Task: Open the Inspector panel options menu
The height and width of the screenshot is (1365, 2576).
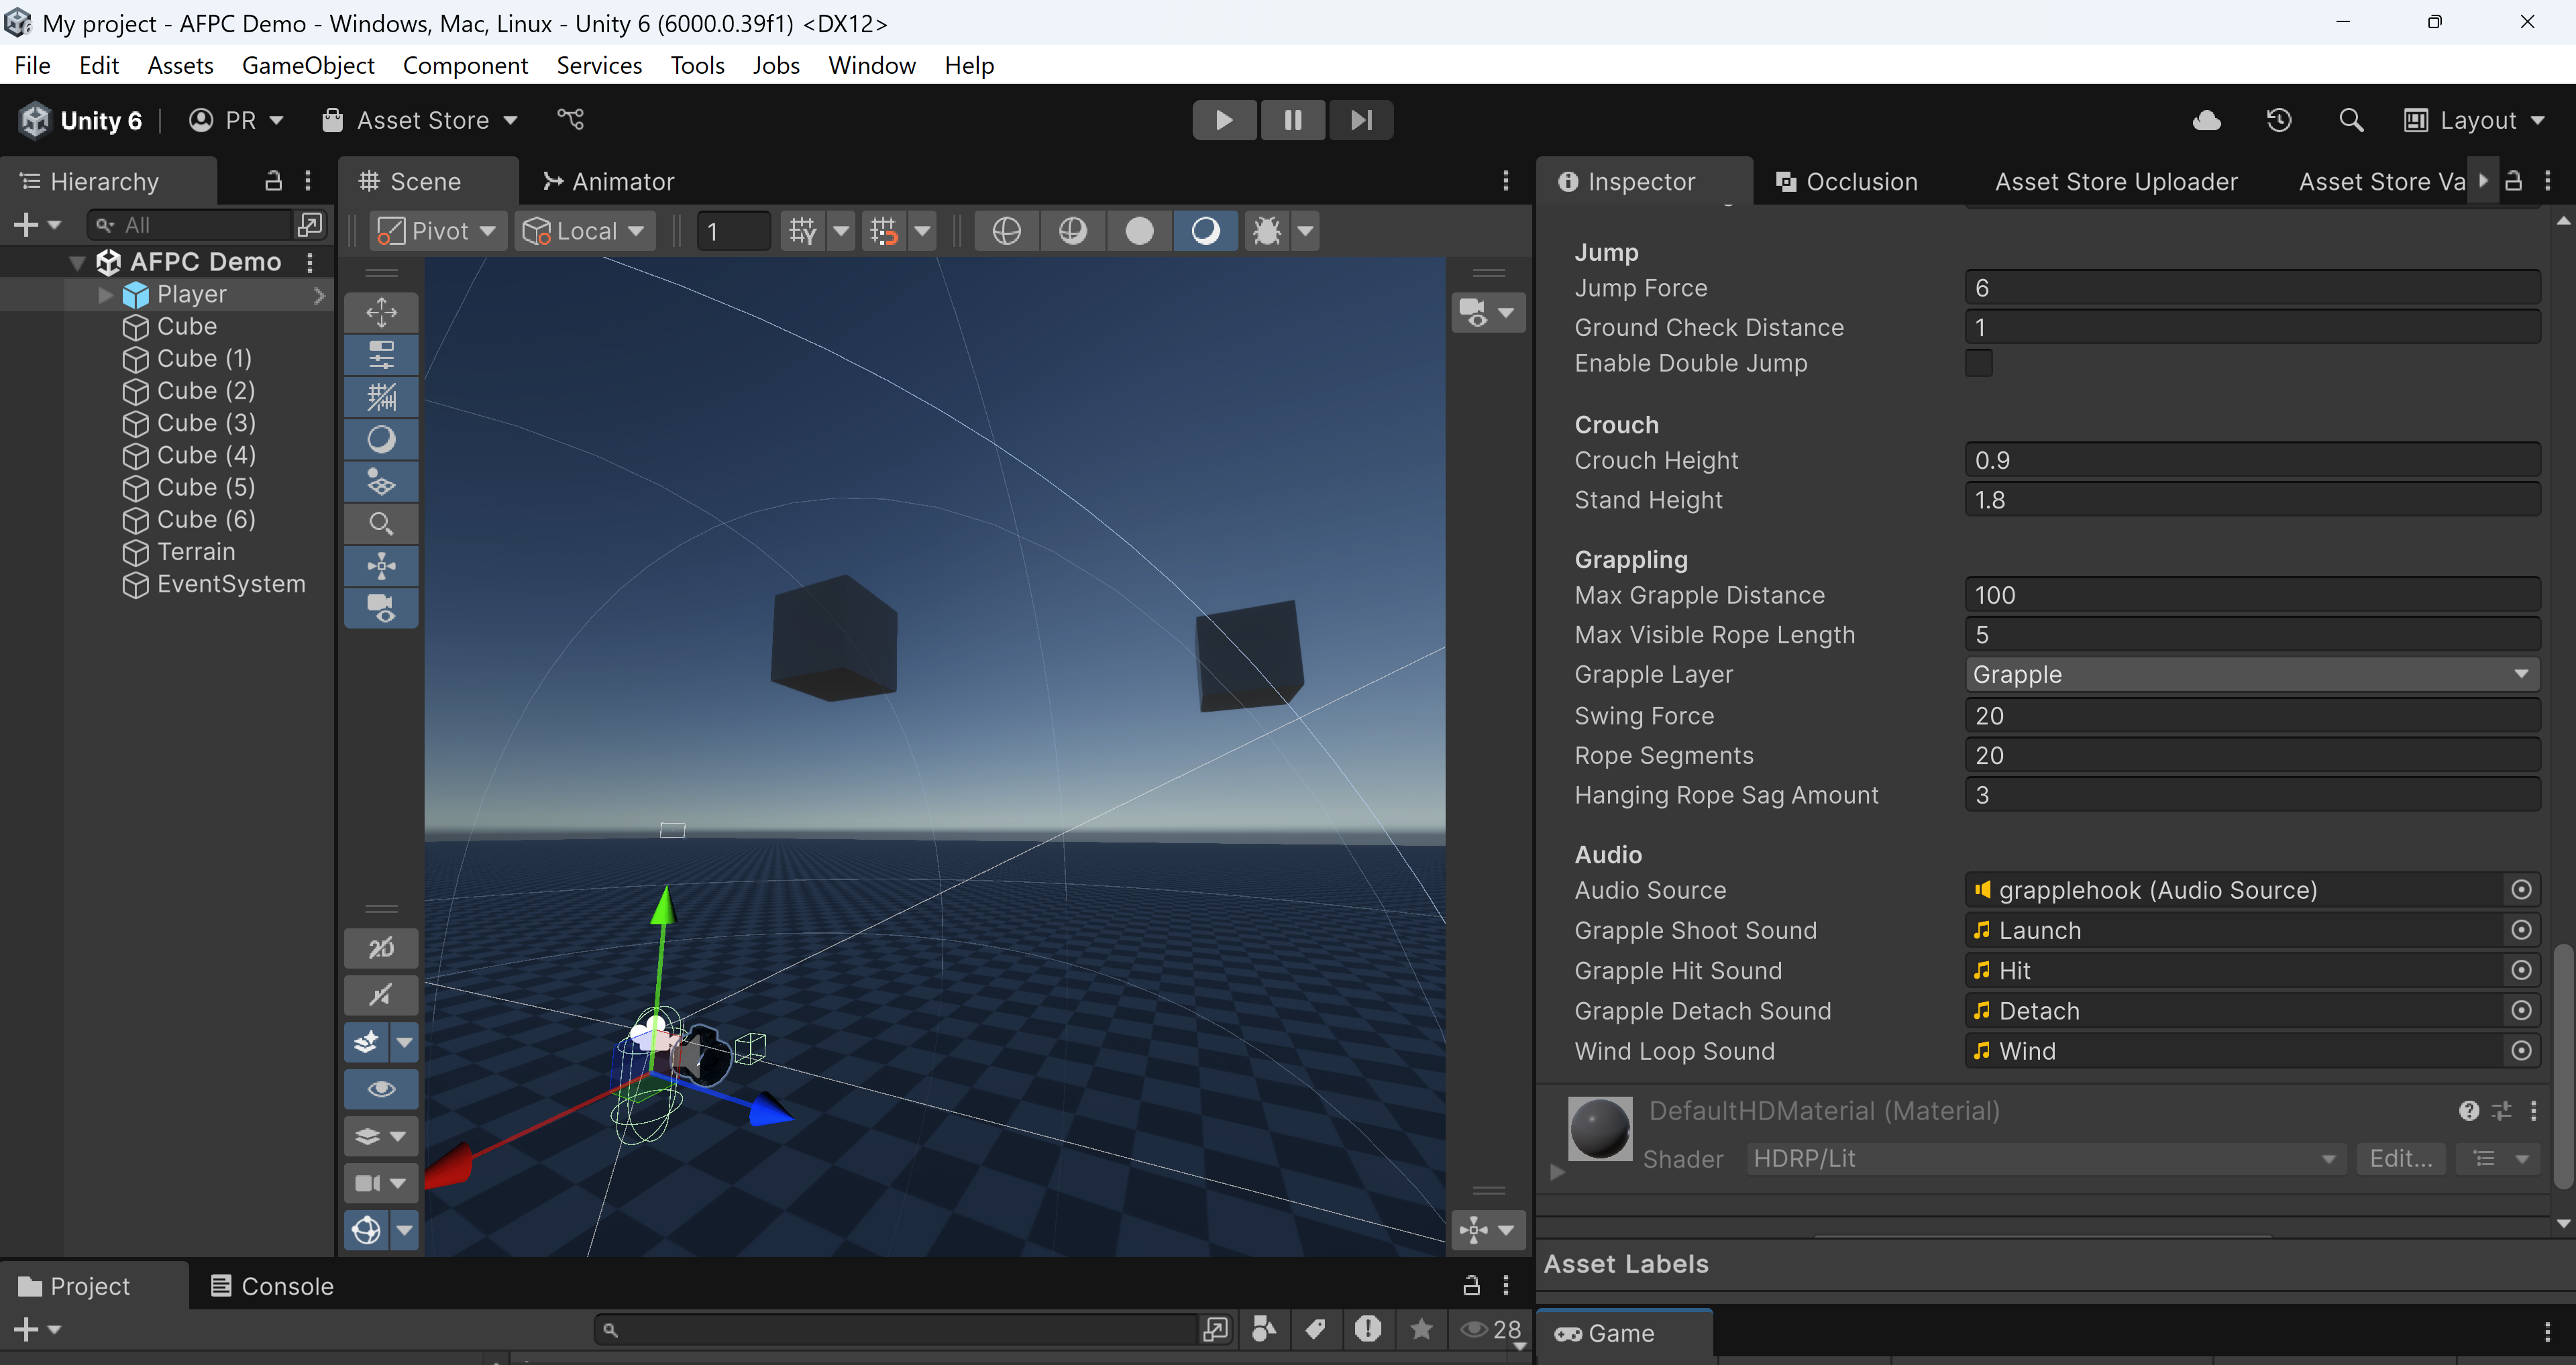Action: pyautogui.click(x=2548, y=181)
